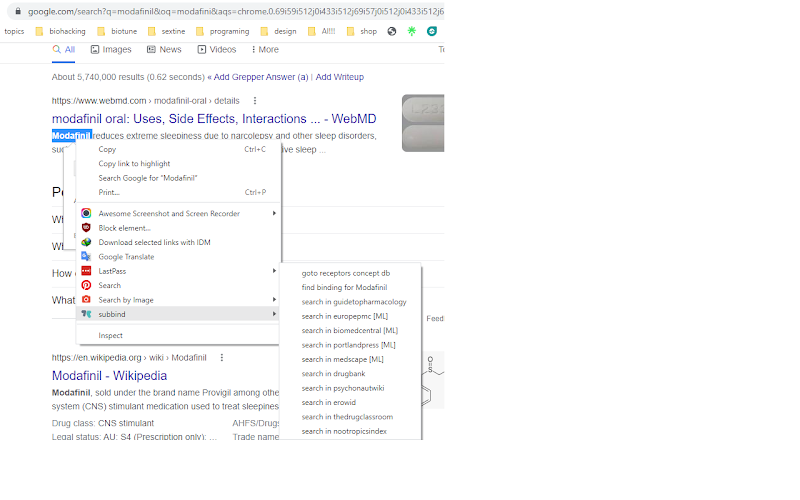Click the lock icon in address bar
800x500 pixels.
coord(18,11)
